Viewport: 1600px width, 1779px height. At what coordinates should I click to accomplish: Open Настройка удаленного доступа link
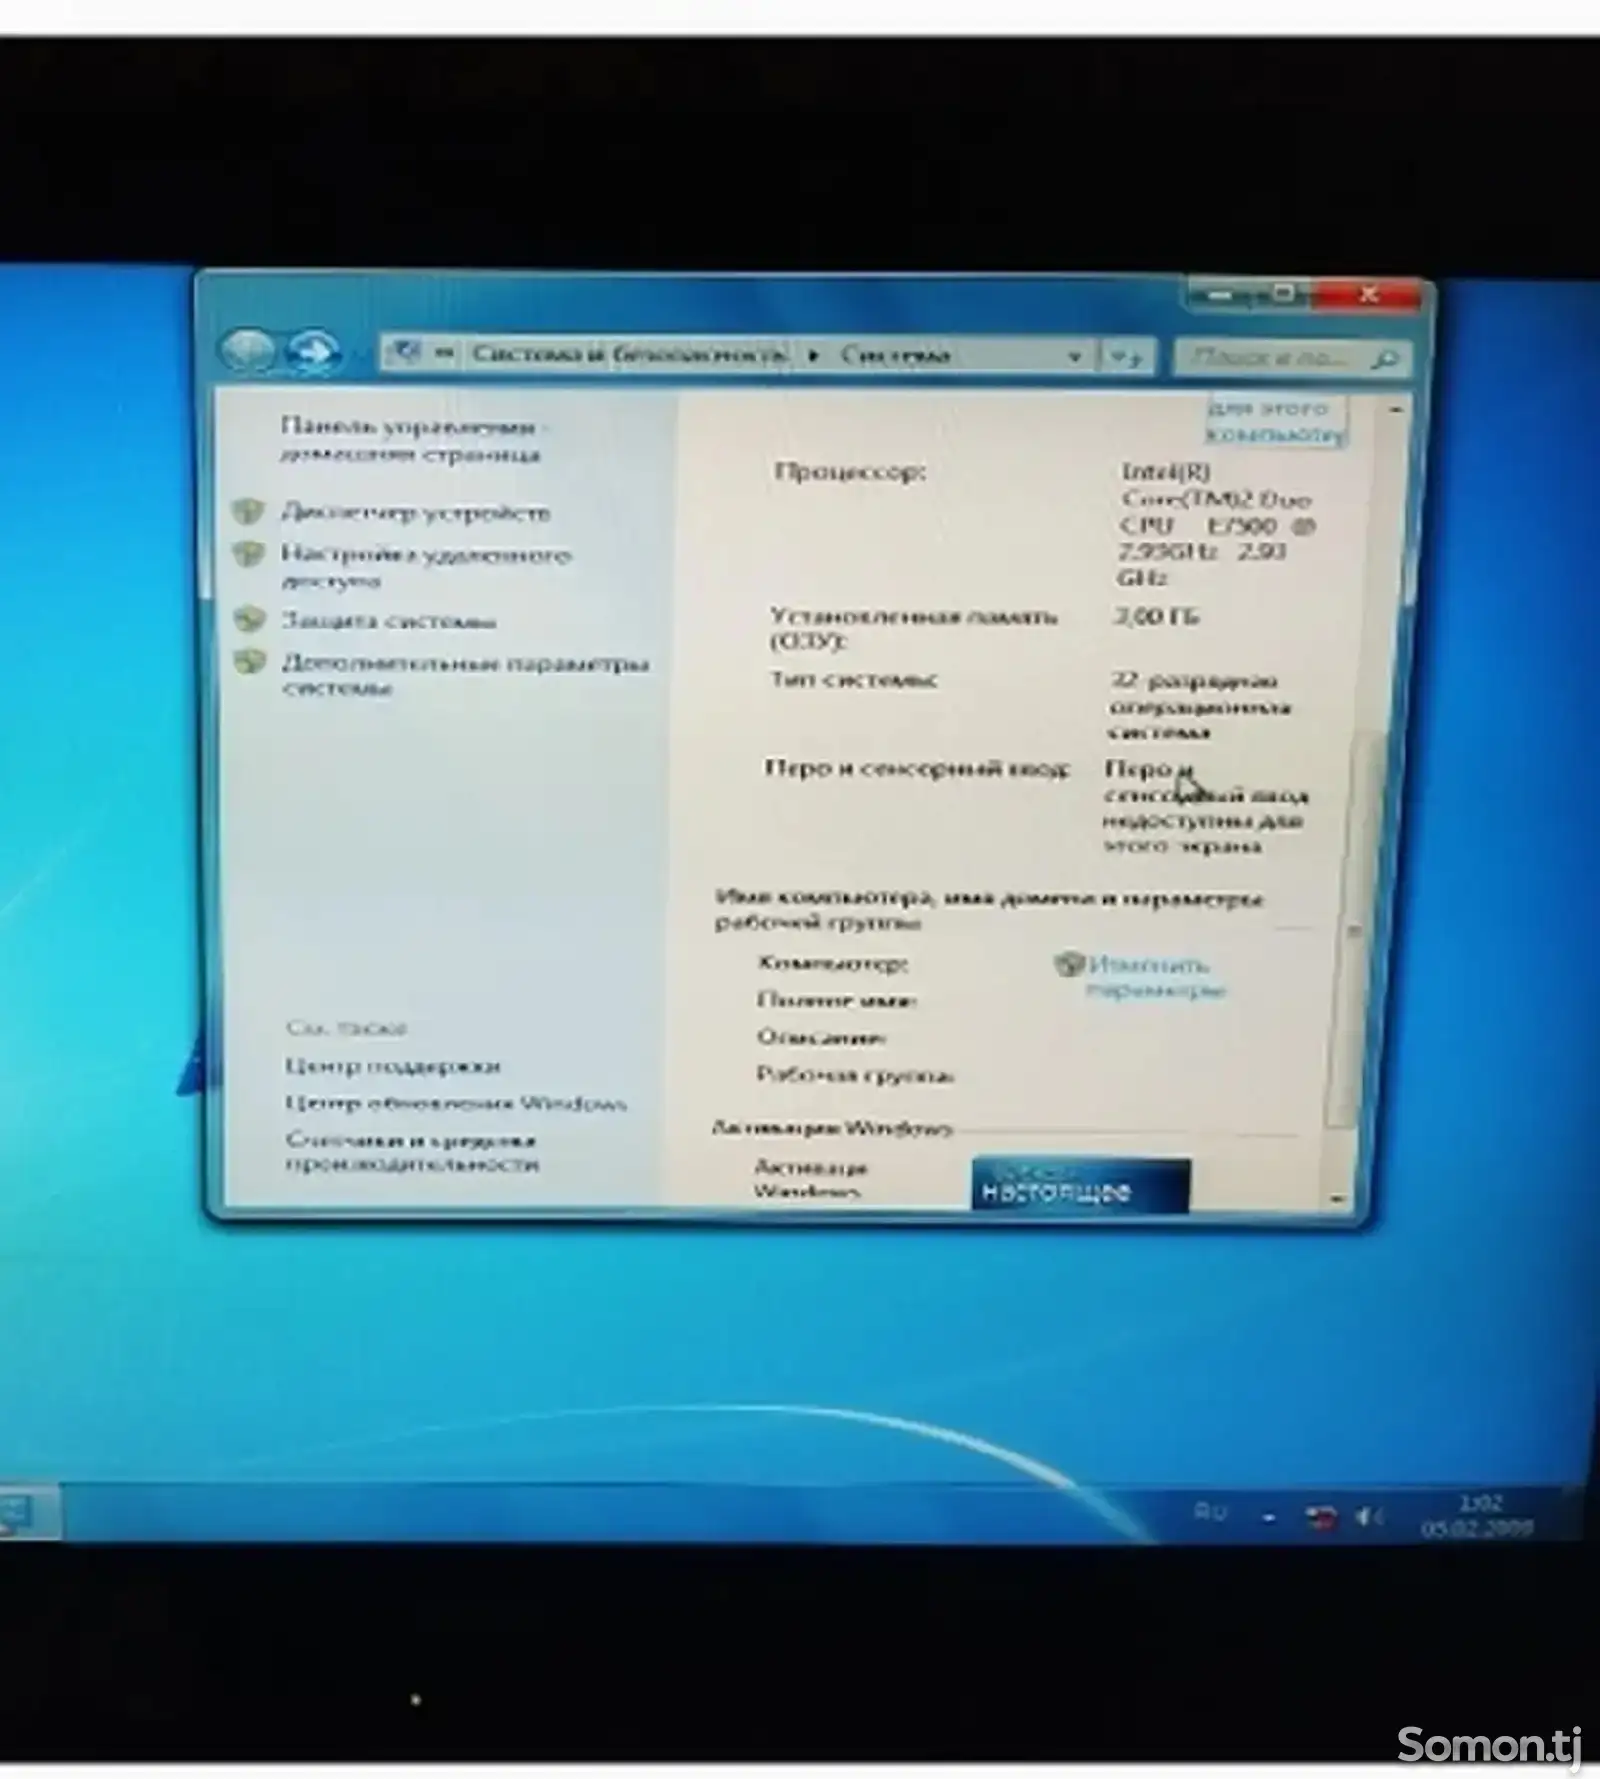coord(426,567)
